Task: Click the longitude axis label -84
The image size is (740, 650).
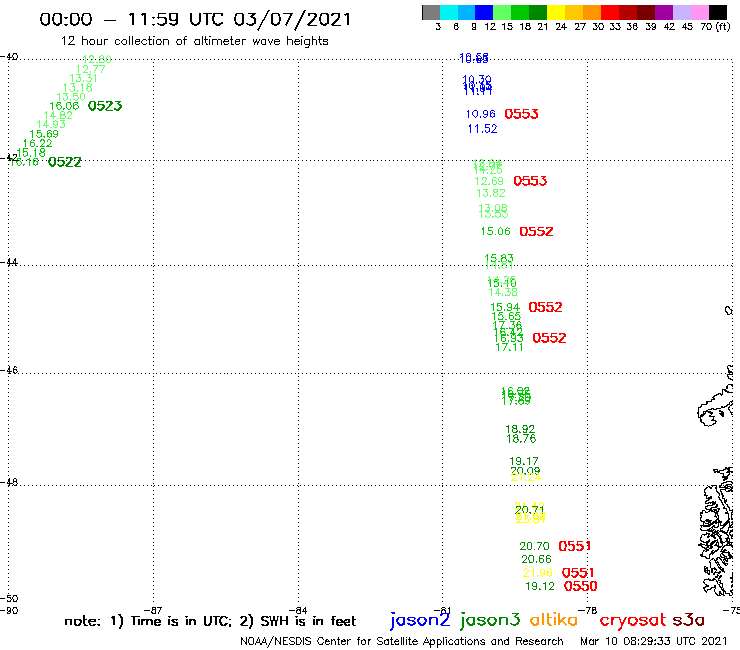Action: pos(298,610)
